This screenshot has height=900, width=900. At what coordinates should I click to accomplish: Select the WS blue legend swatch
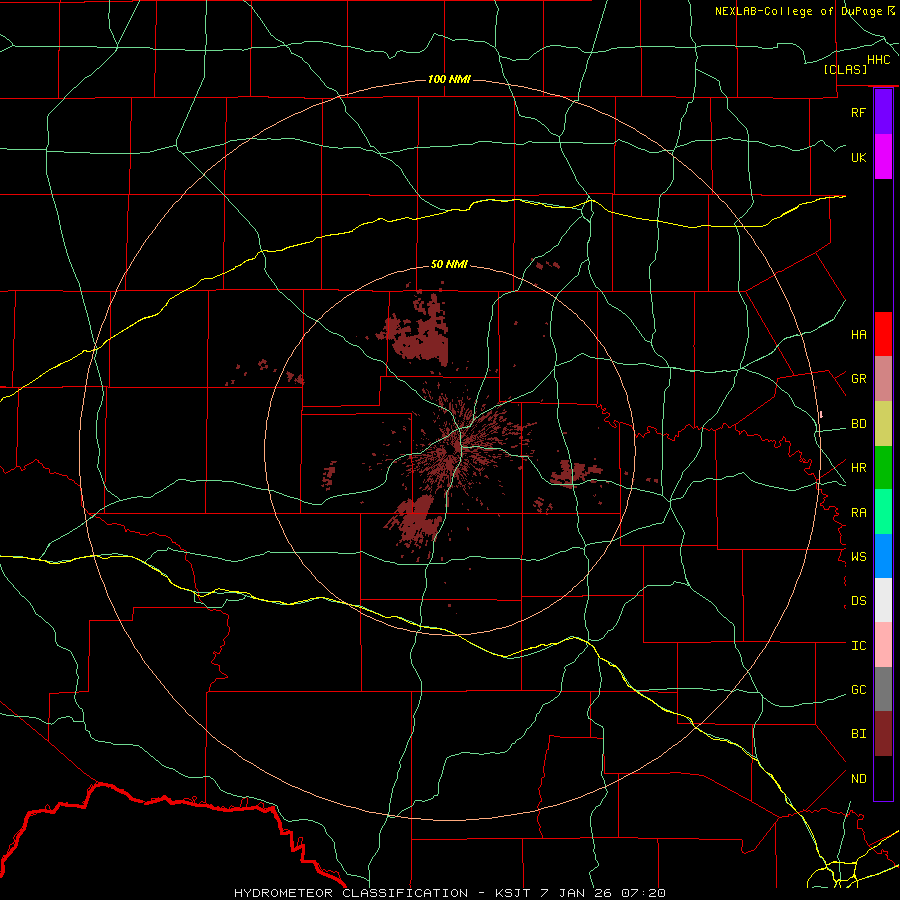point(883,556)
